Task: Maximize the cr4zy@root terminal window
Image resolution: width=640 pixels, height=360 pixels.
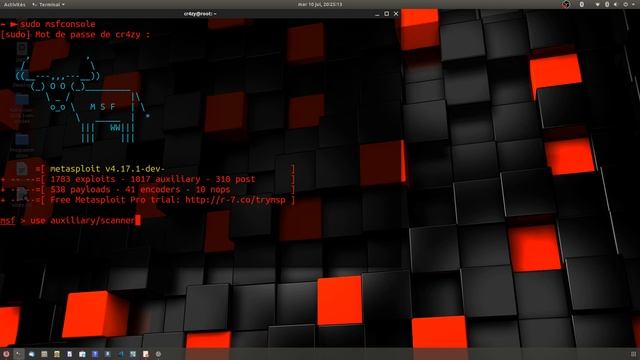Action: click(x=387, y=13)
